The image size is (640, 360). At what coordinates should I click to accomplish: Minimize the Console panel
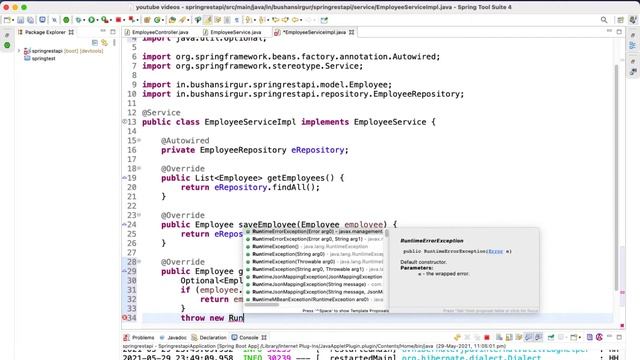[609, 337]
